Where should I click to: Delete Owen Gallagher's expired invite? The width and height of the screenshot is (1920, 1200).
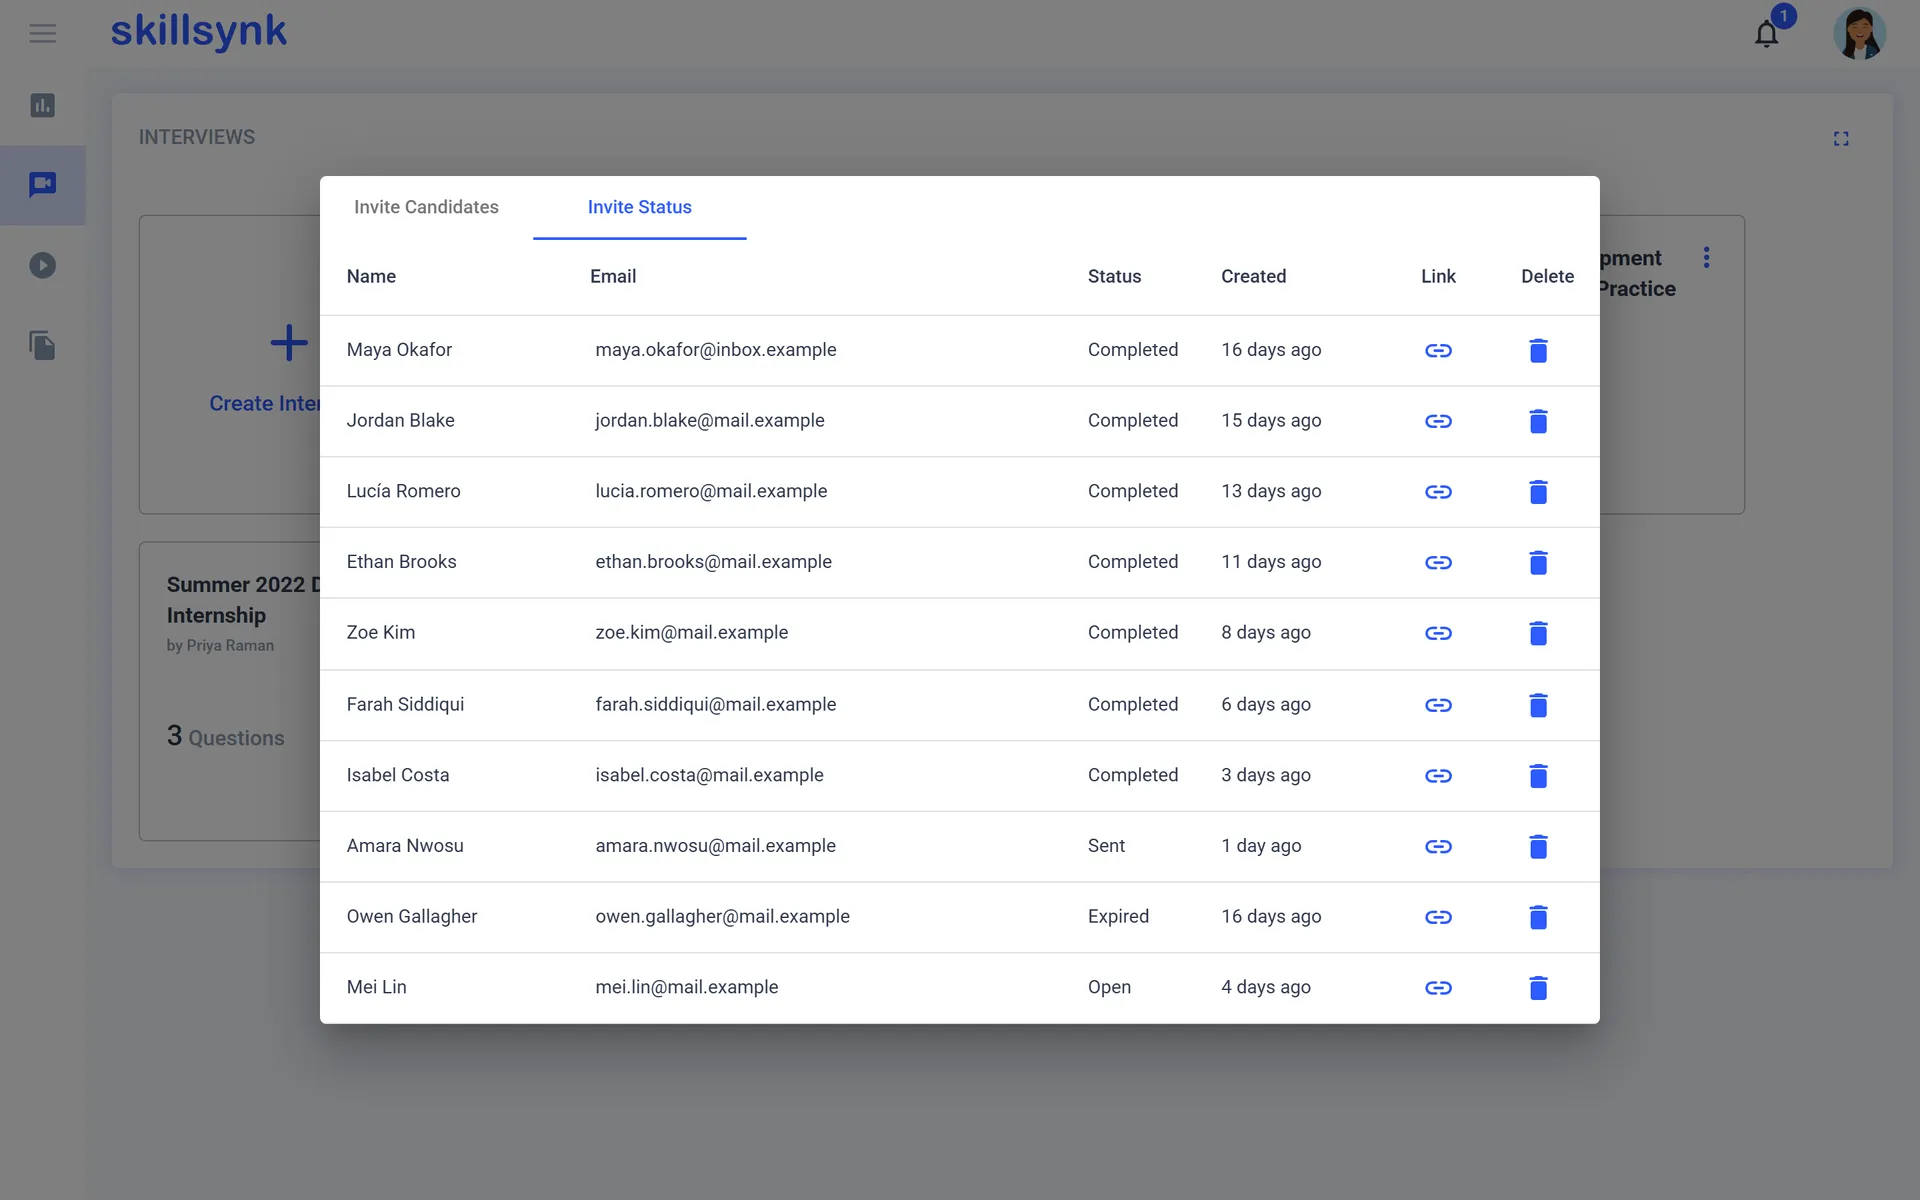pos(1538,917)
